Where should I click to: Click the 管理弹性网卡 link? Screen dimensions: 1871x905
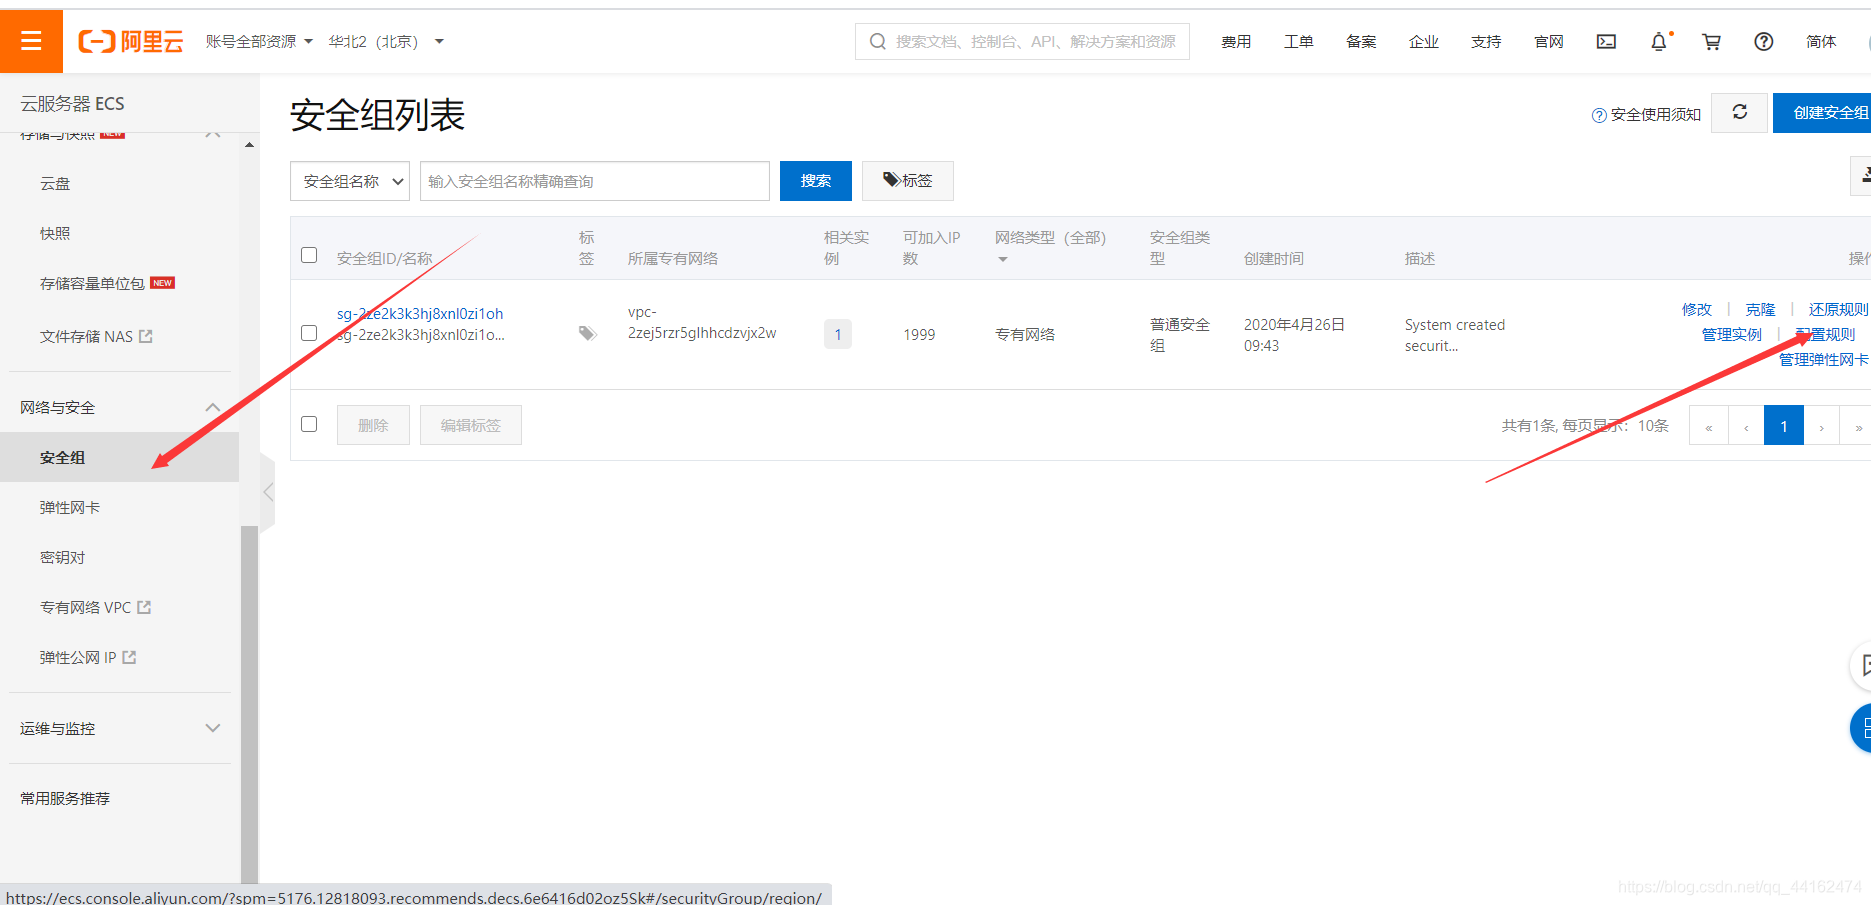pos(1824,359)
